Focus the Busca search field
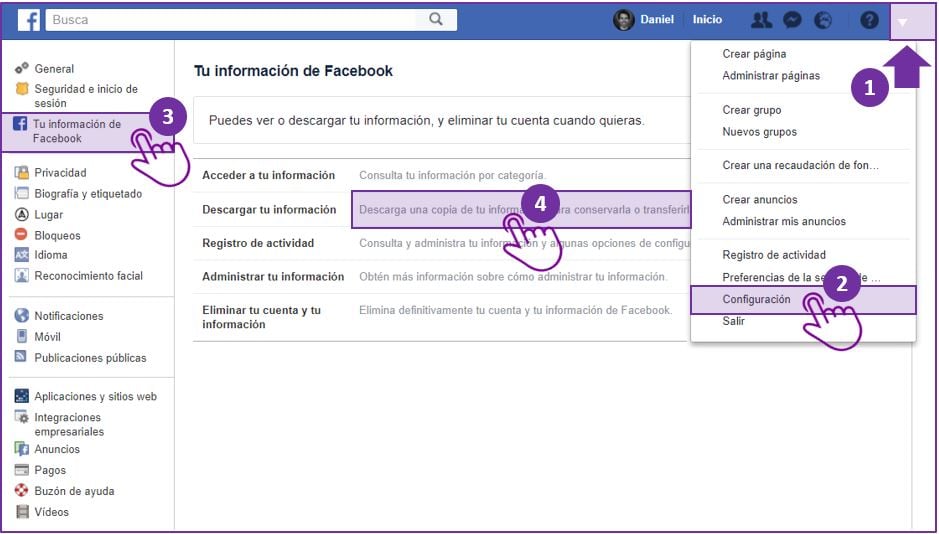 click(x=232, y=20)
